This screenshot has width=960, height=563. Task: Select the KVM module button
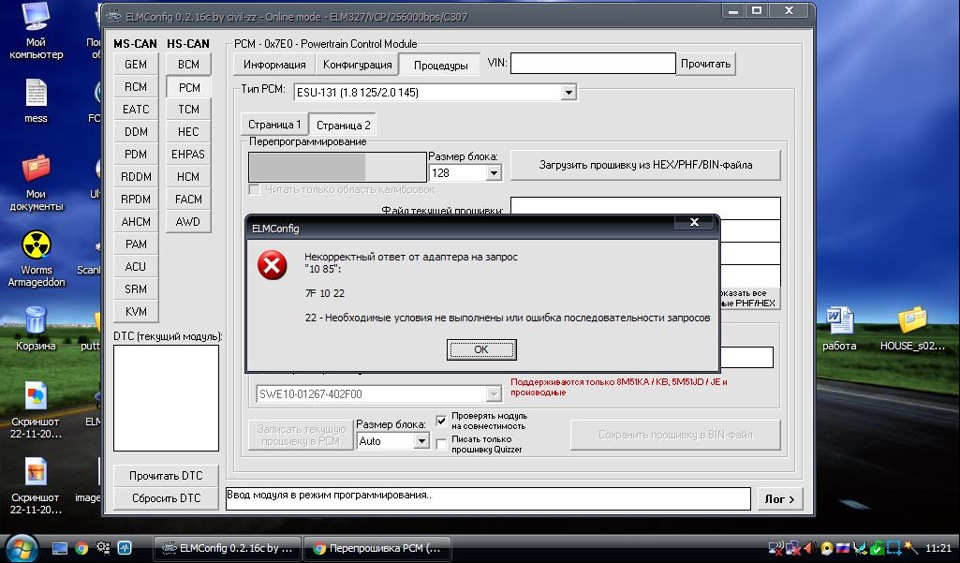tap(135, 311)
